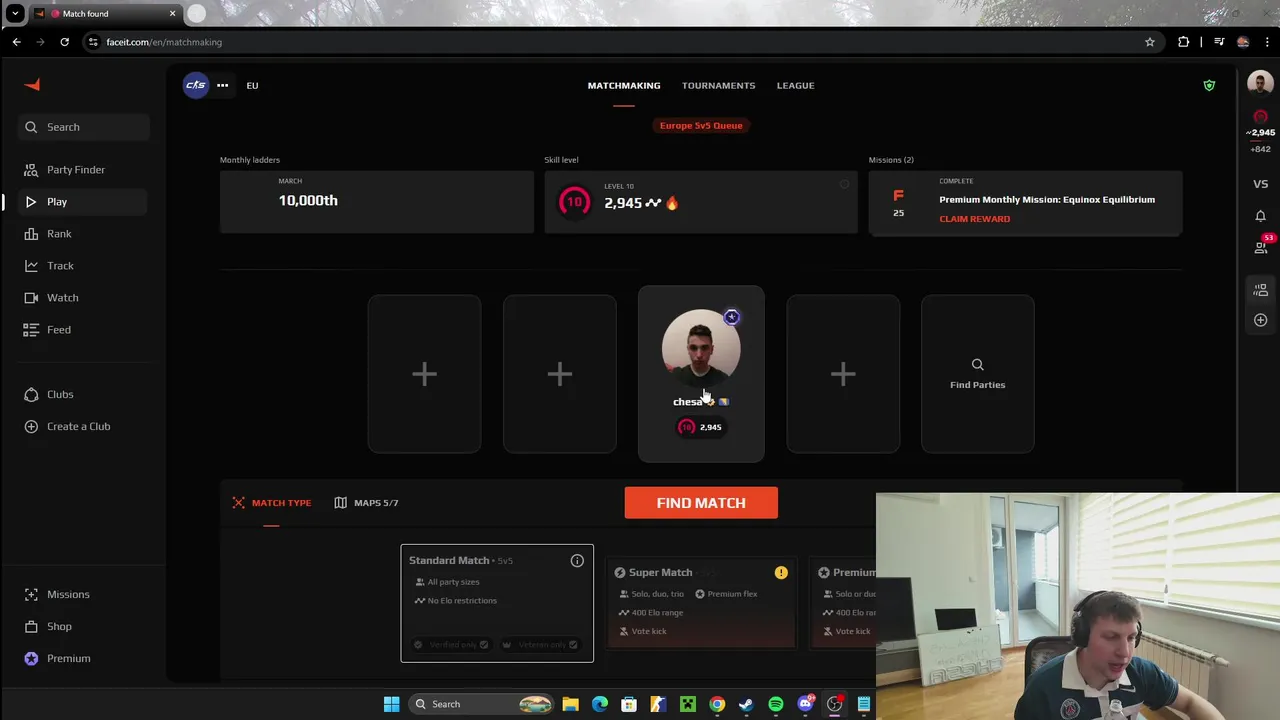Open Clubs in the left sidebar
Viewport: 1280px width, 720px height.
coord(83,394)
